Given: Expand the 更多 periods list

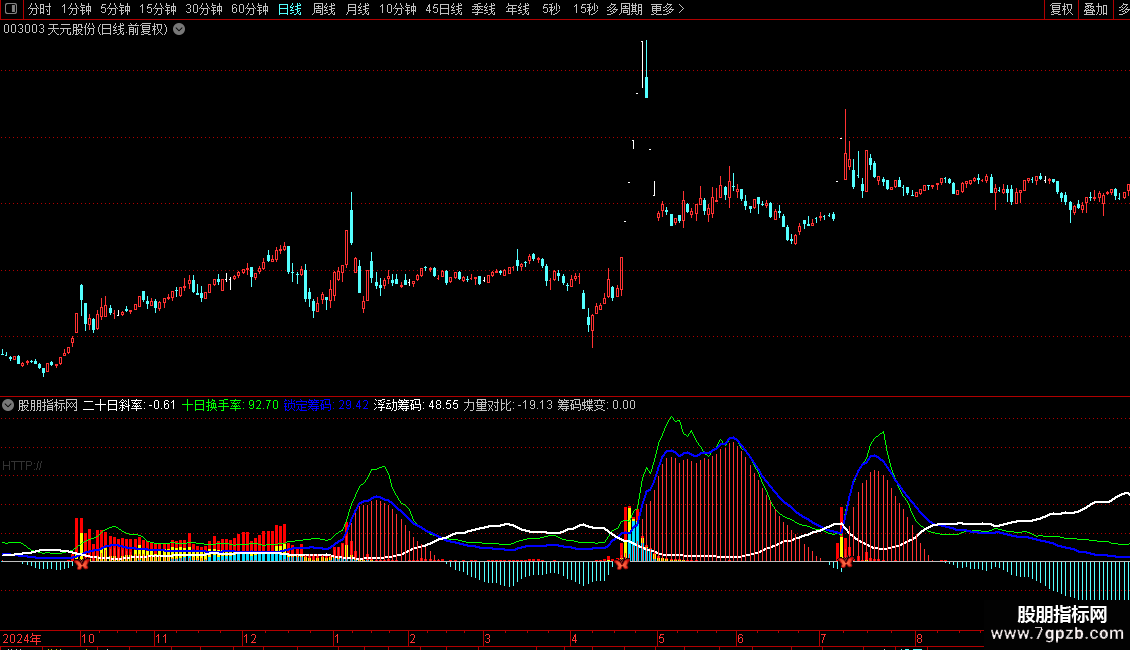Looking at the screenshot, I should coord(667,9).
